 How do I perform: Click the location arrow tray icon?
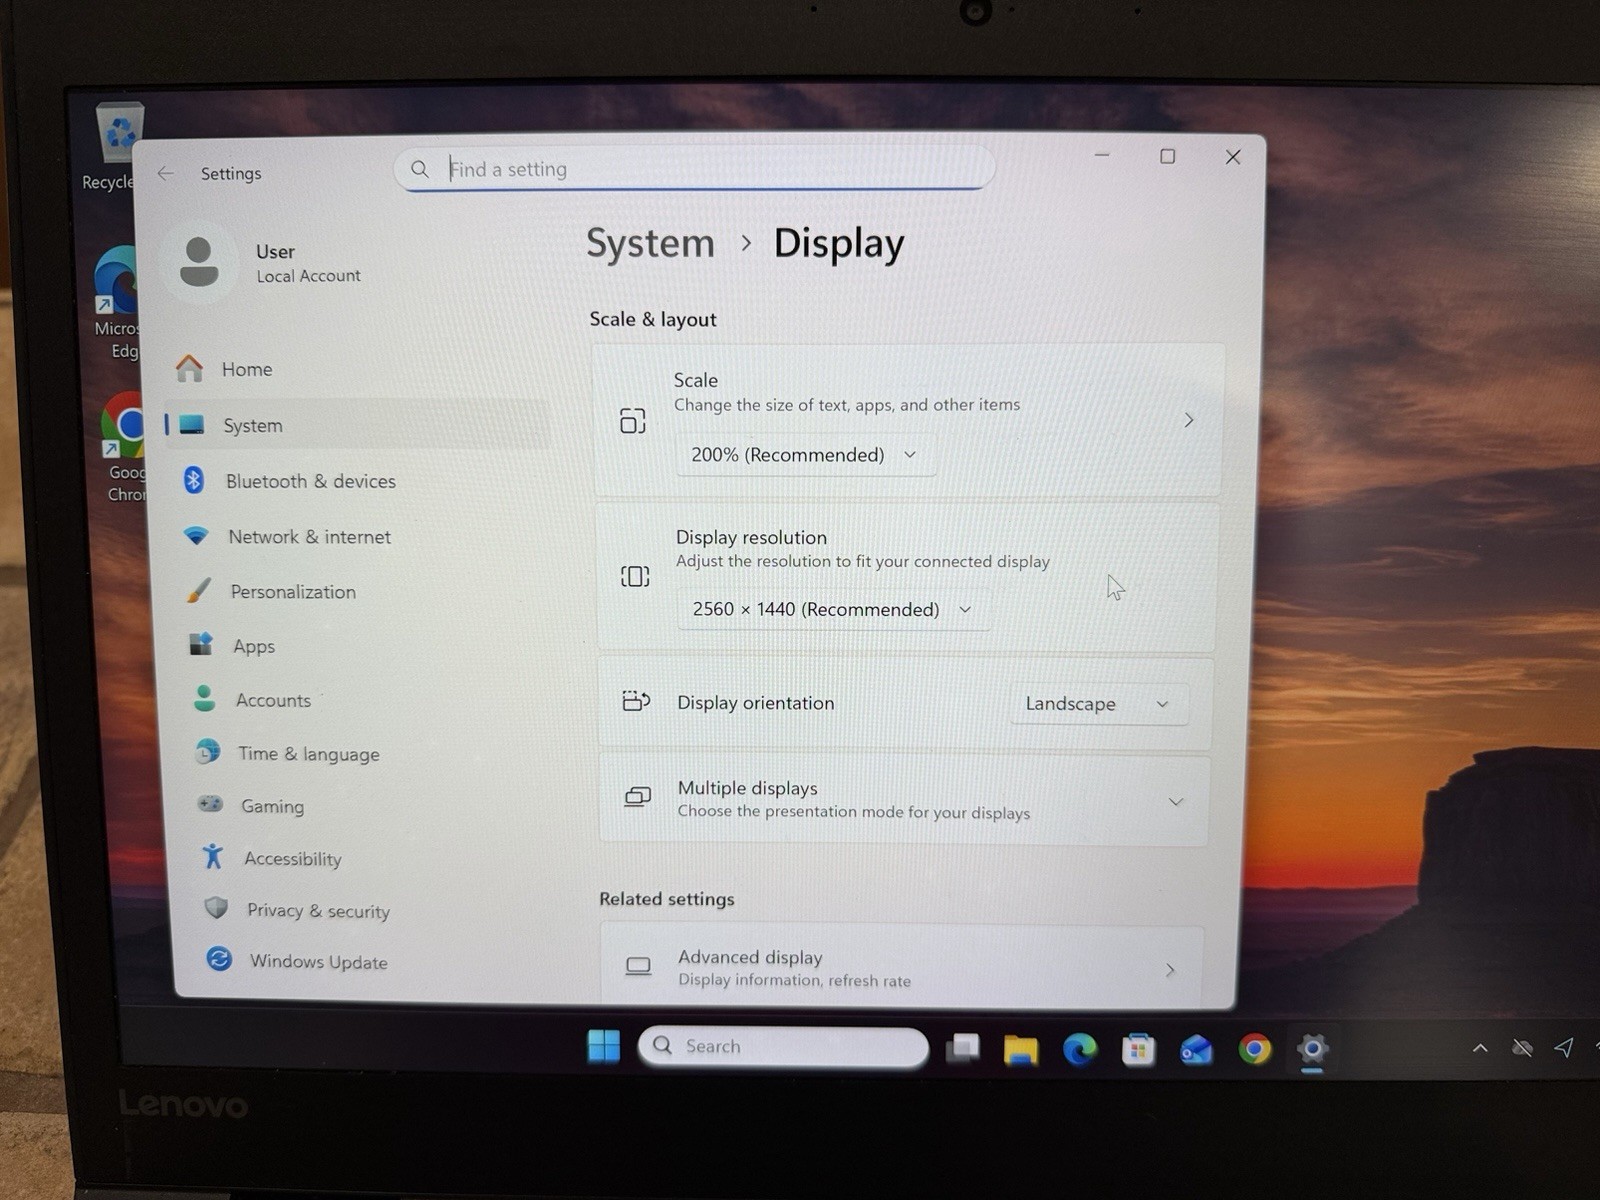(1564, 1047)
